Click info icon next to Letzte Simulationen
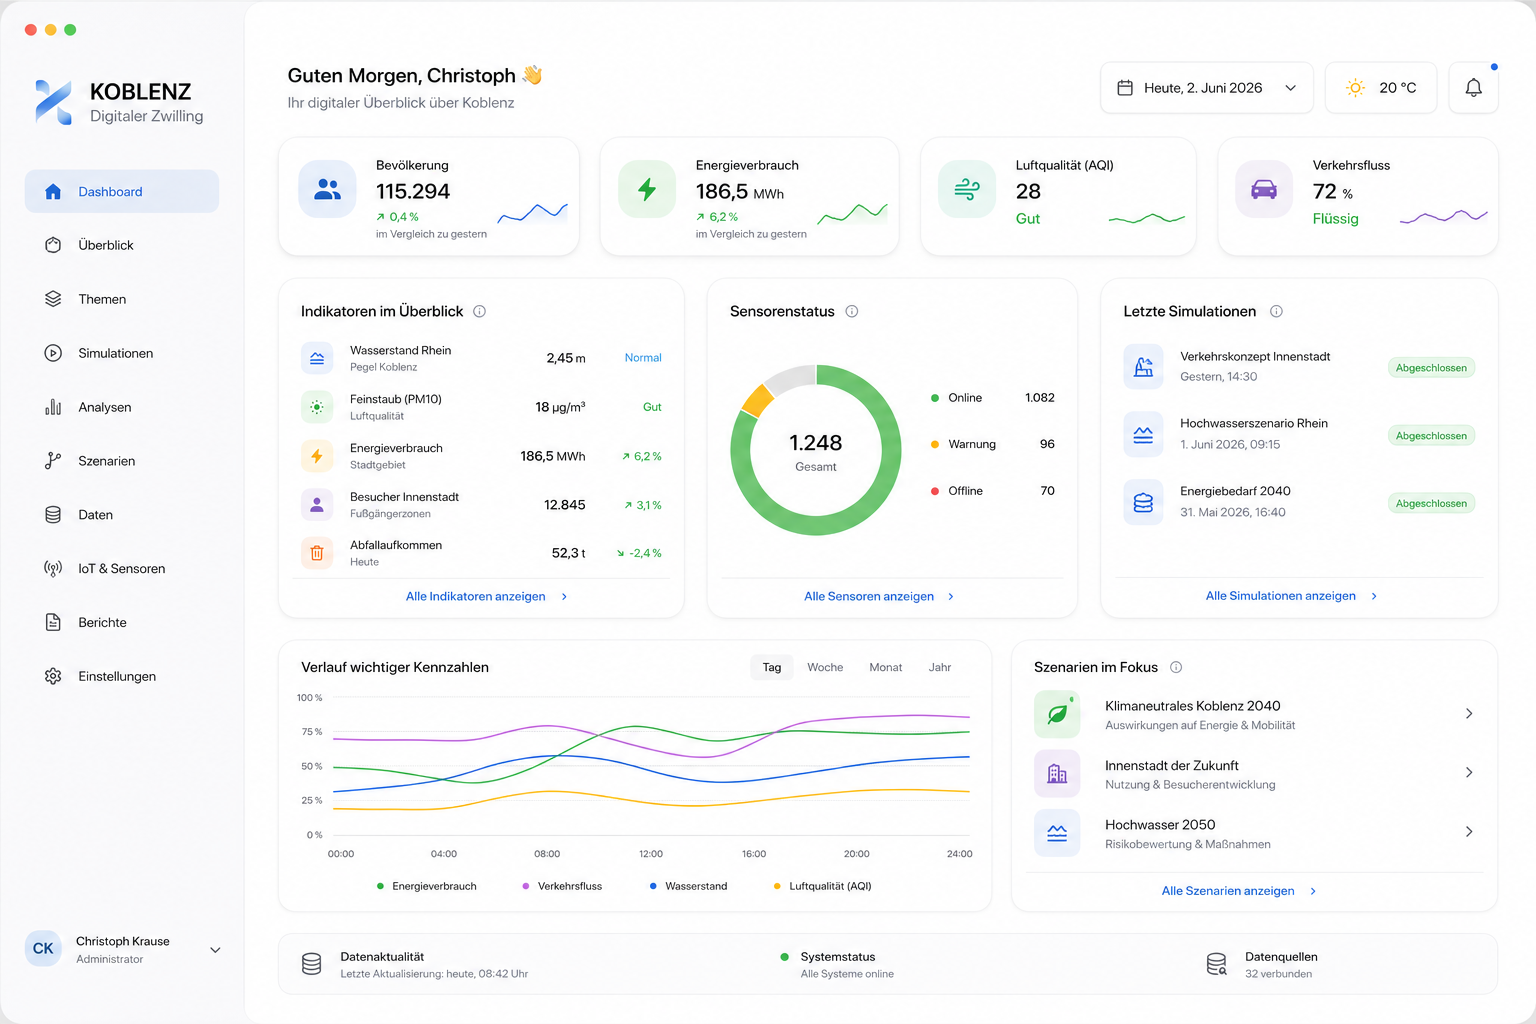1536x1024 pixels. pyautogui.click(x=1276, y=311)
